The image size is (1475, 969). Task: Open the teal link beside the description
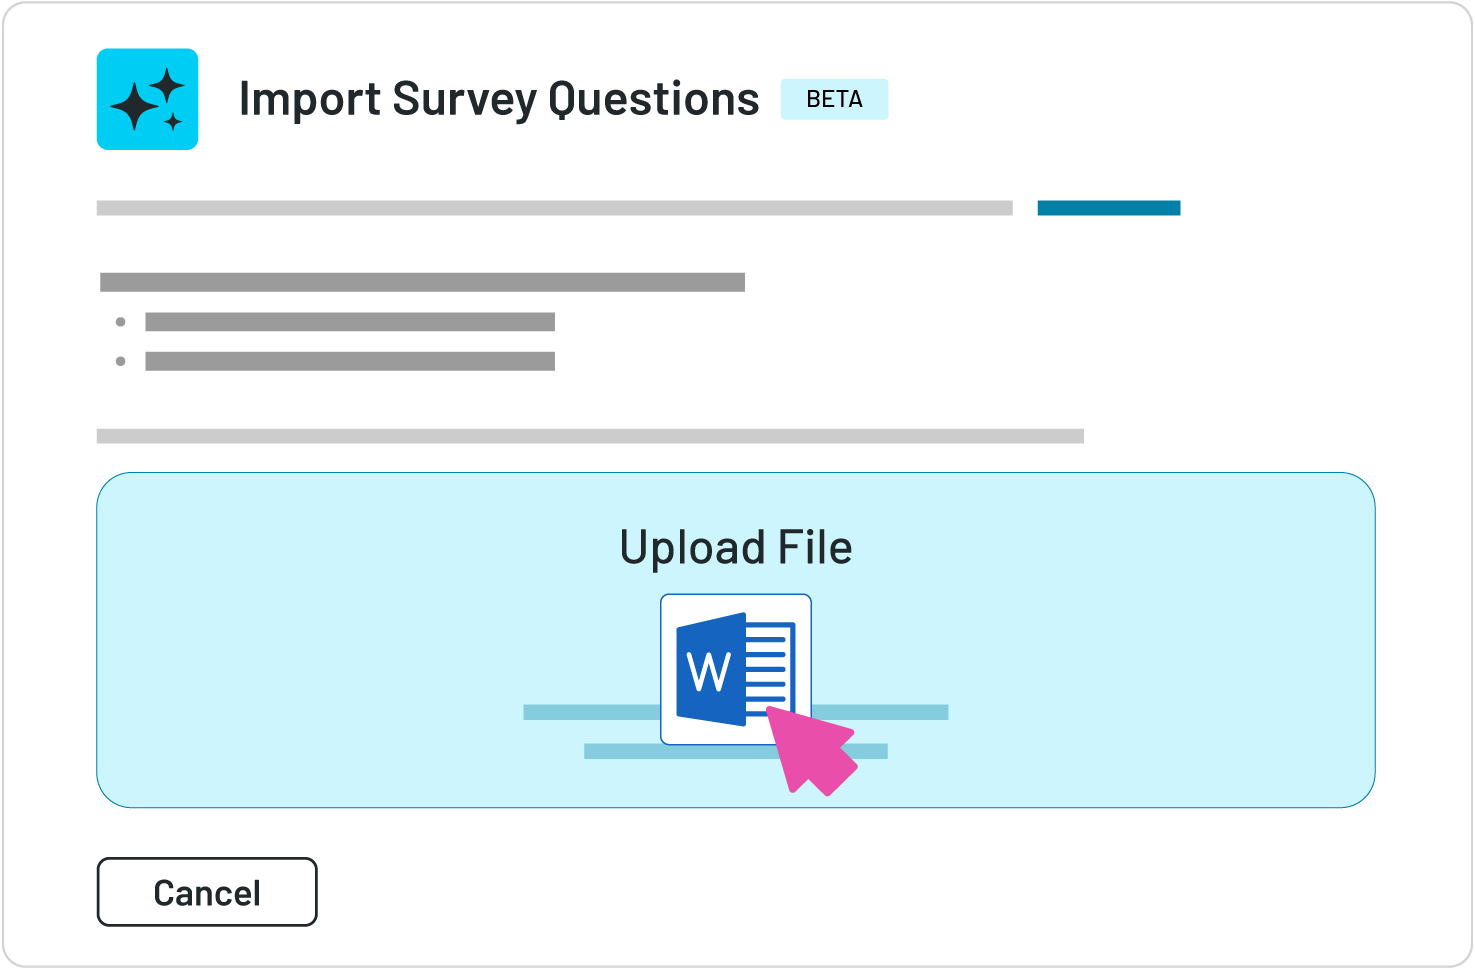[1108, 208]
